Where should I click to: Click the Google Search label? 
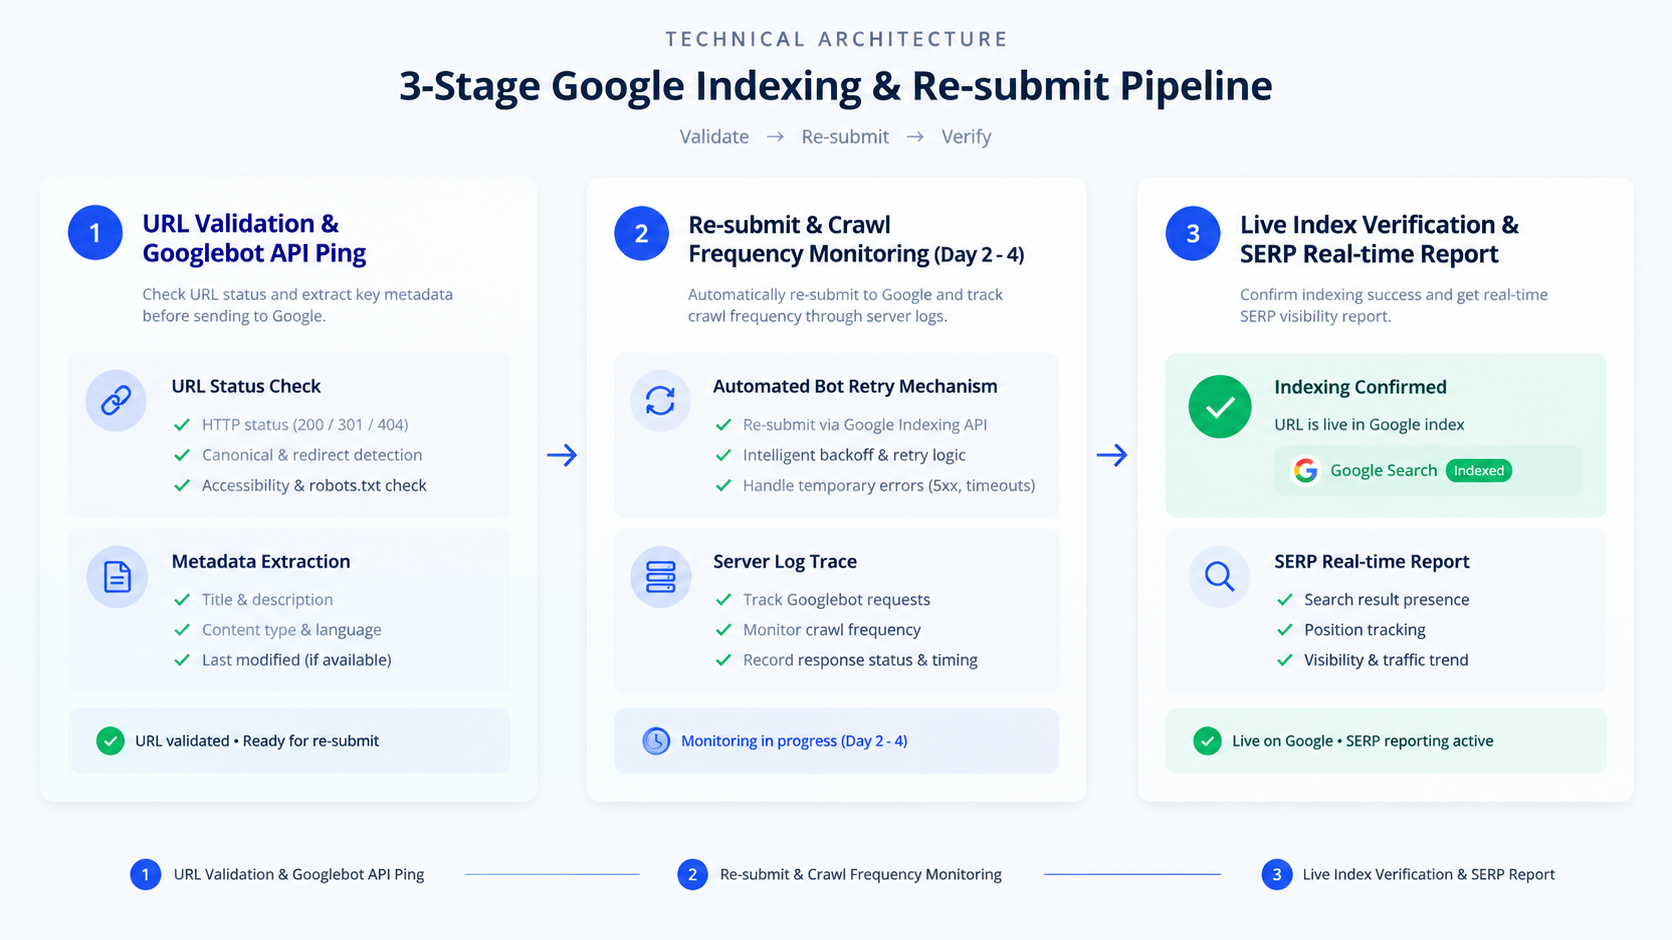point(1383,471)
